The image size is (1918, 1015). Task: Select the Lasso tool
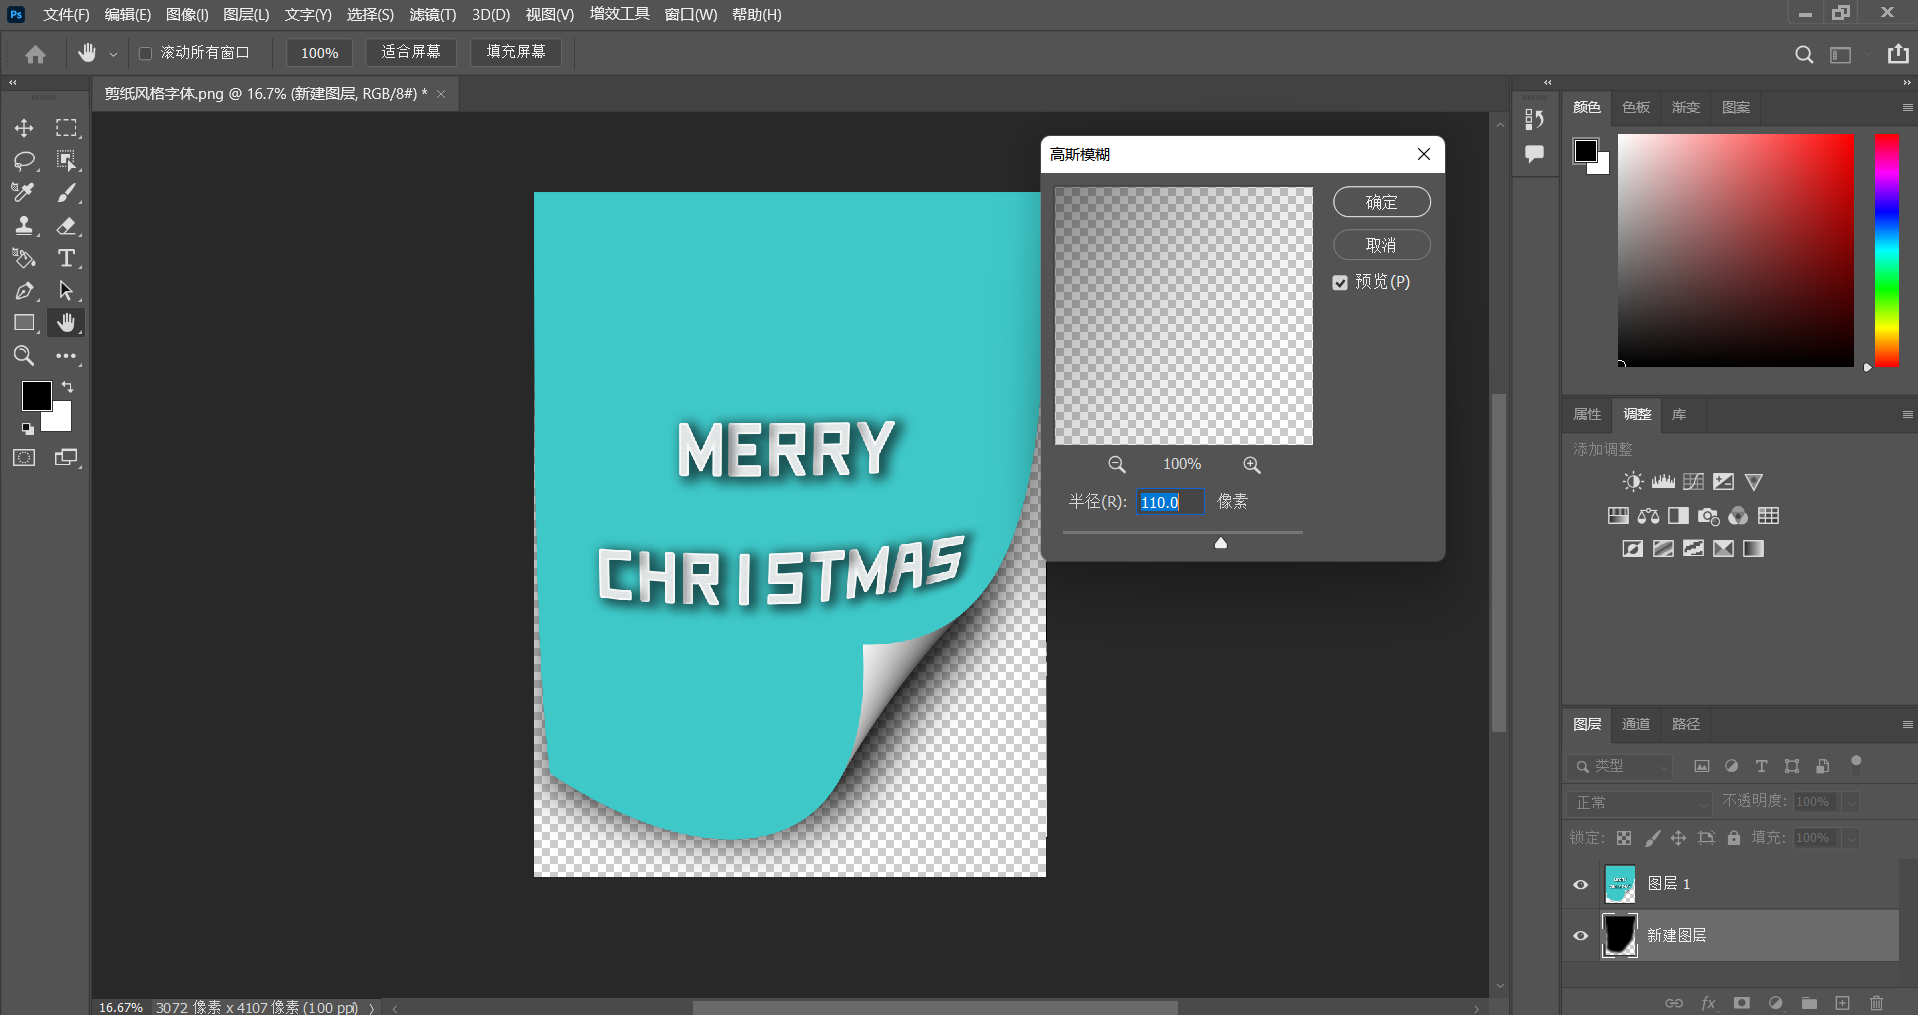pyautogui.click(x=24, y=161)
